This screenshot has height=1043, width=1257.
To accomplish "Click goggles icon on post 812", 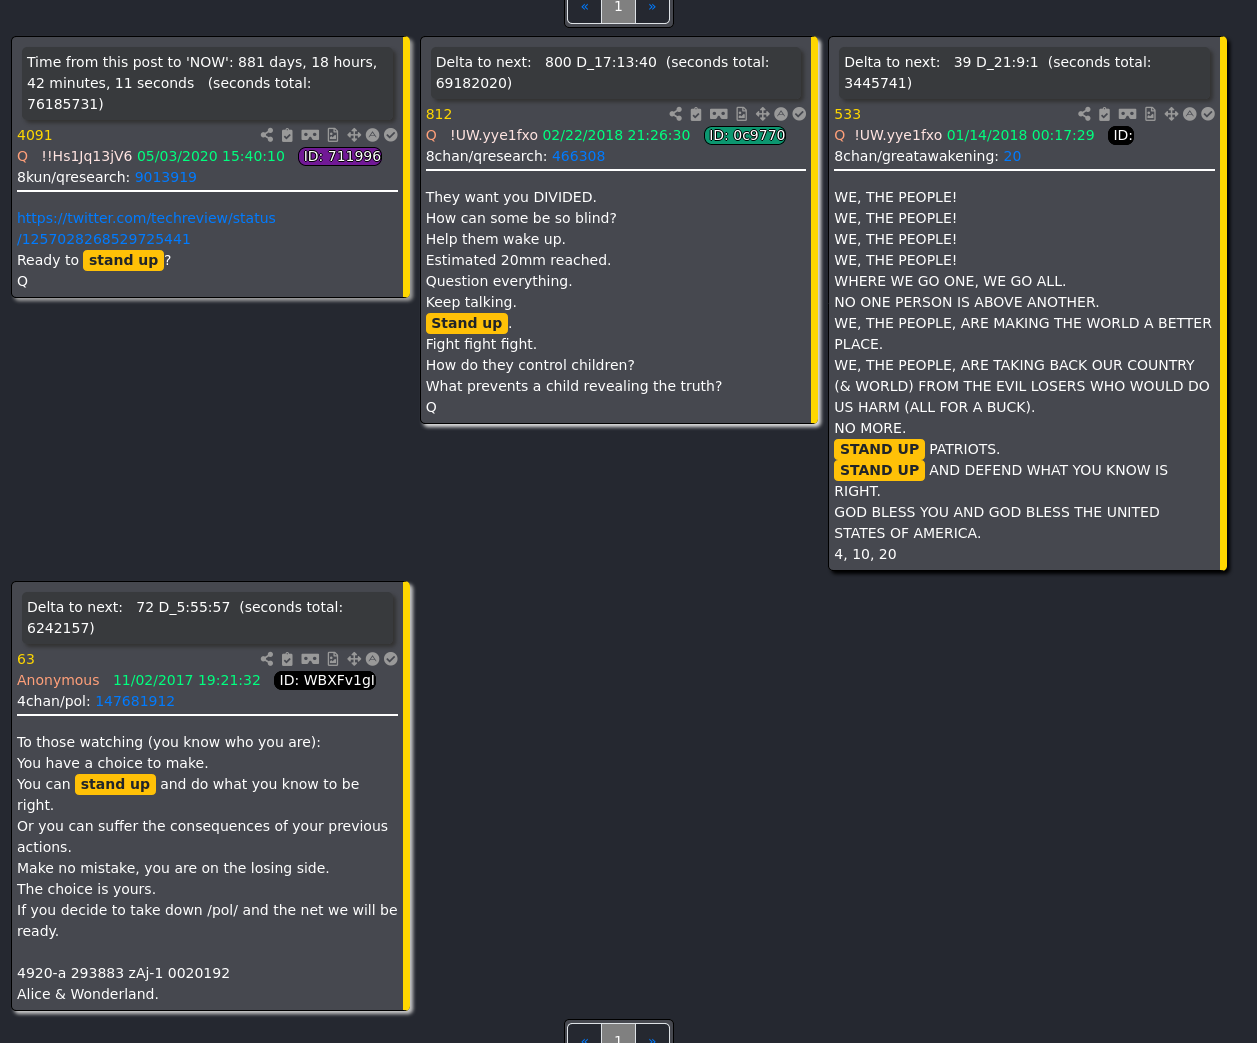I will pos(719,114).
